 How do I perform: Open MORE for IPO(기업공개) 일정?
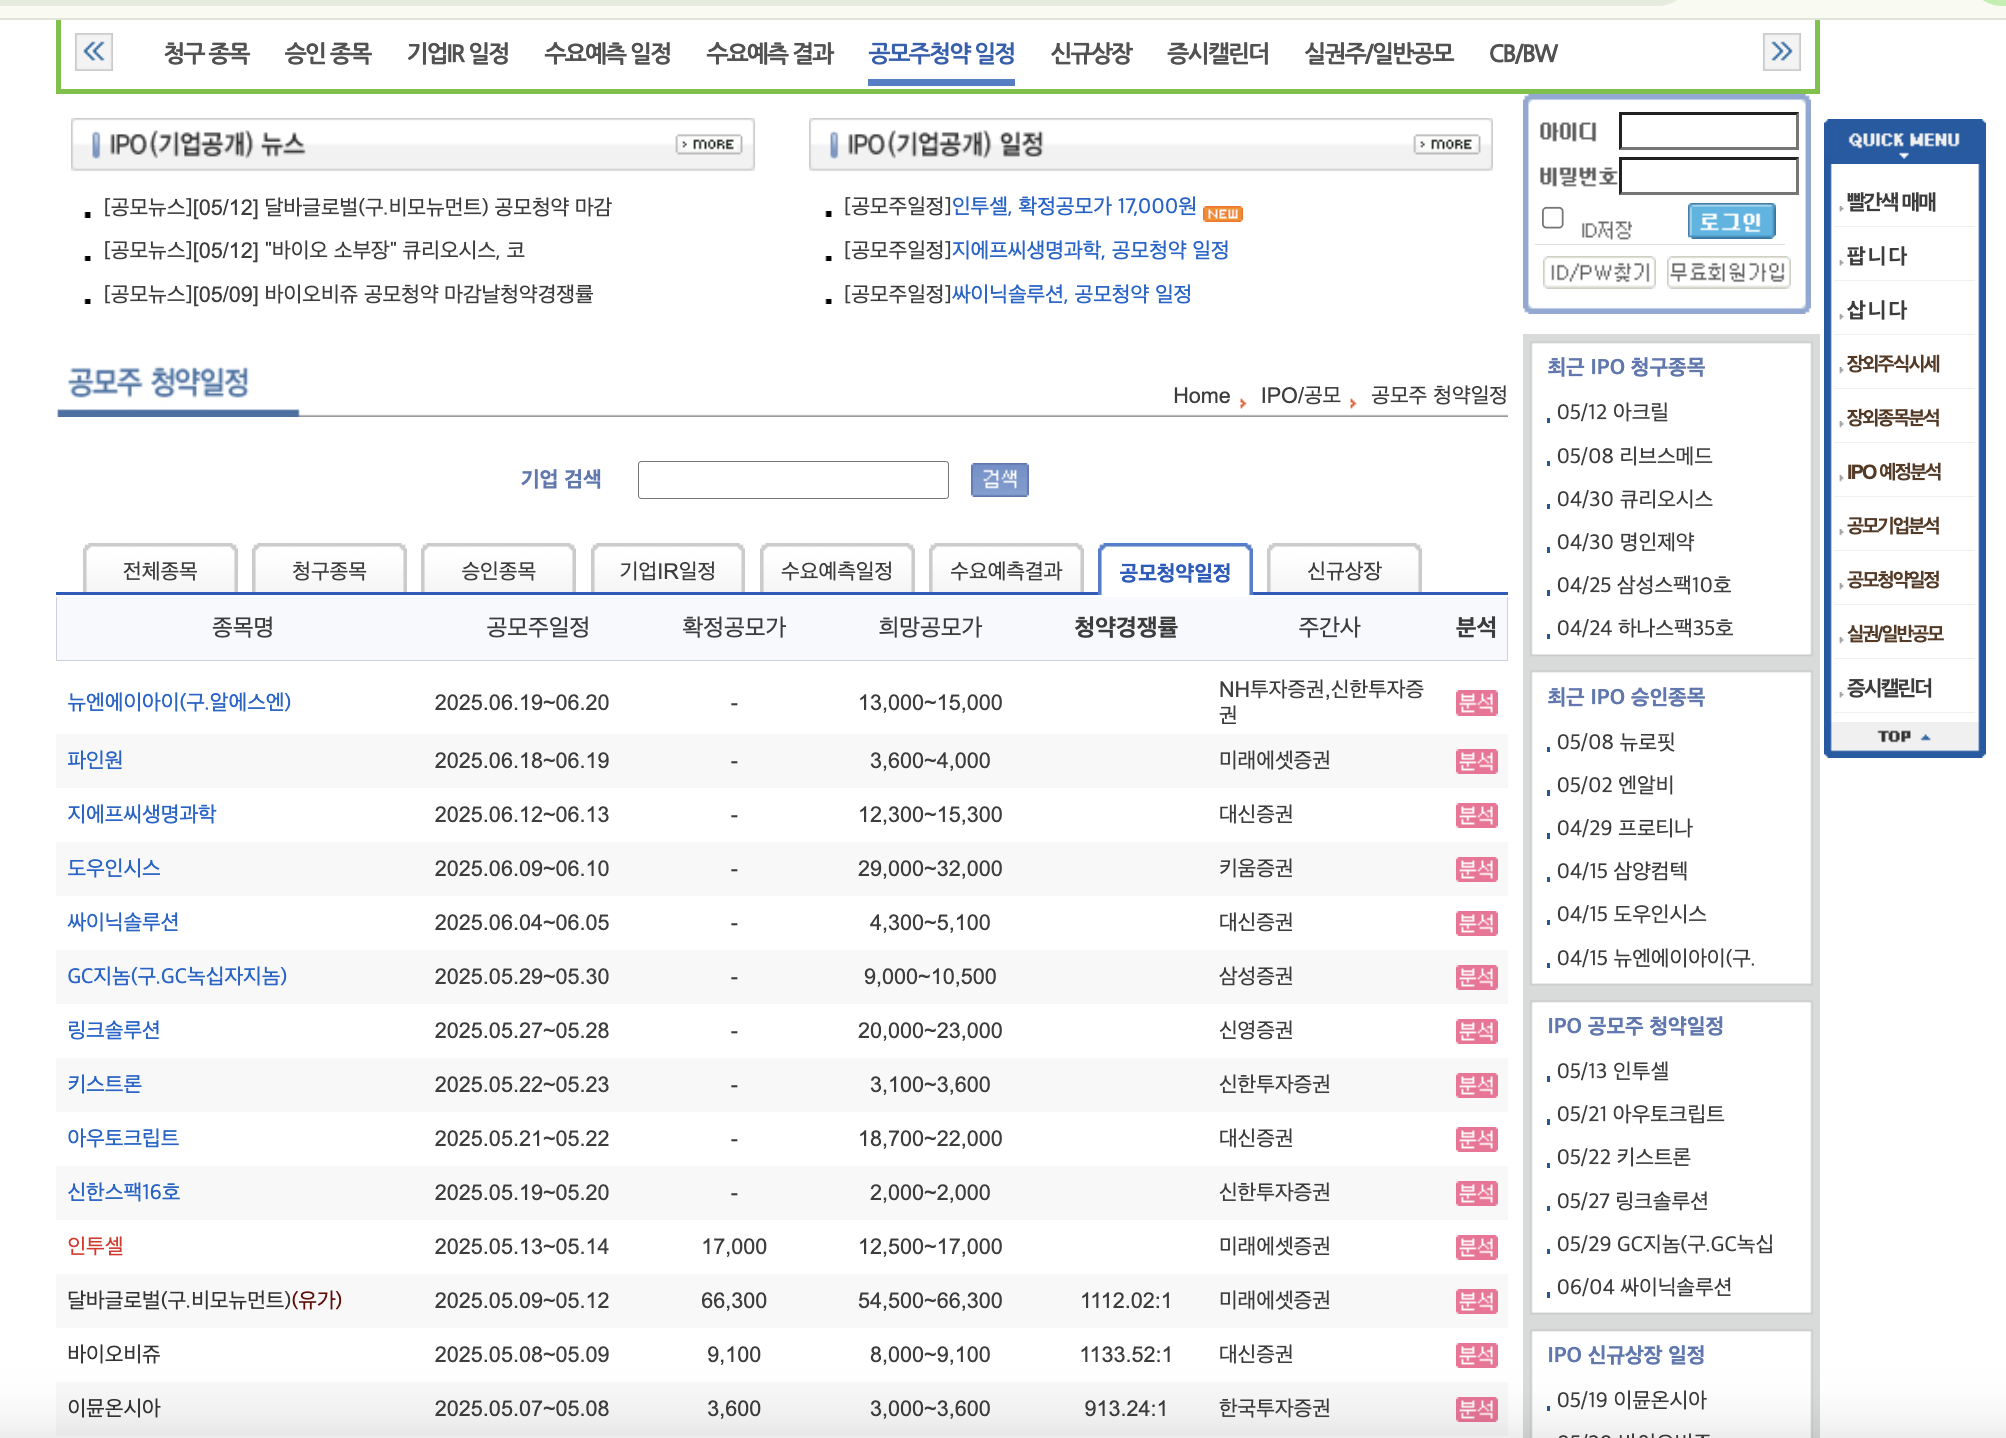pyautogui.click(x=1445, y=144)
